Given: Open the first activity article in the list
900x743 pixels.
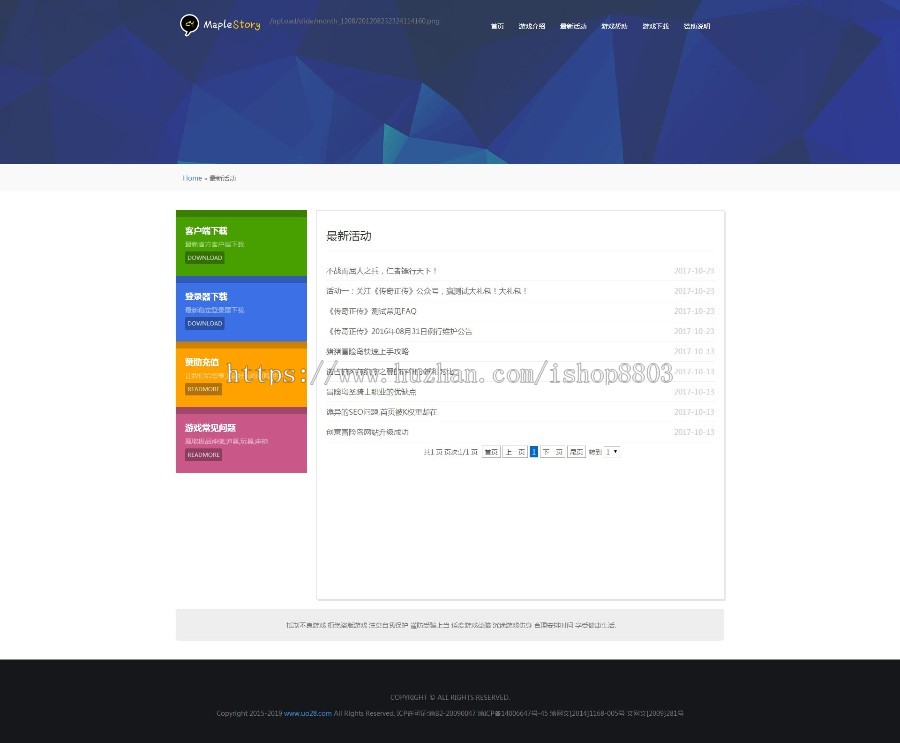Looking at the screenshot, I should coord(382,270).
